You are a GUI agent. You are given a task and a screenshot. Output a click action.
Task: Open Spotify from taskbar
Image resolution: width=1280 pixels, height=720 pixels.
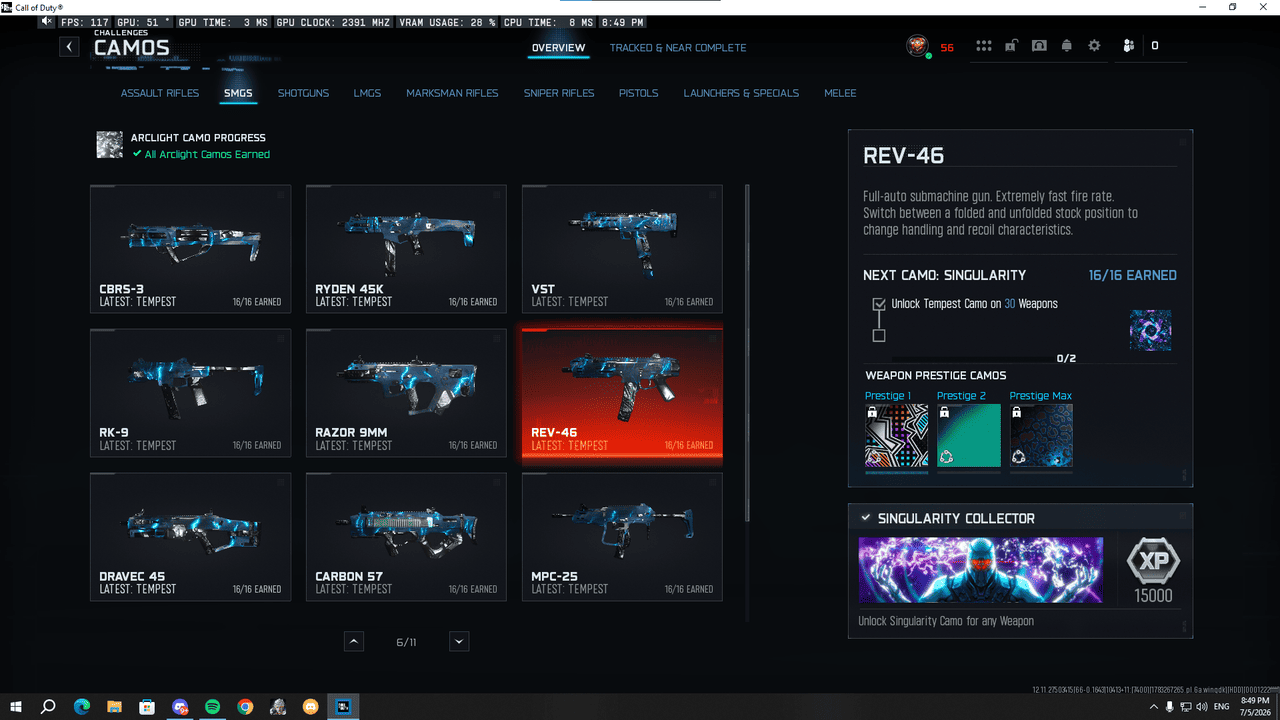[x=212, y=707]
